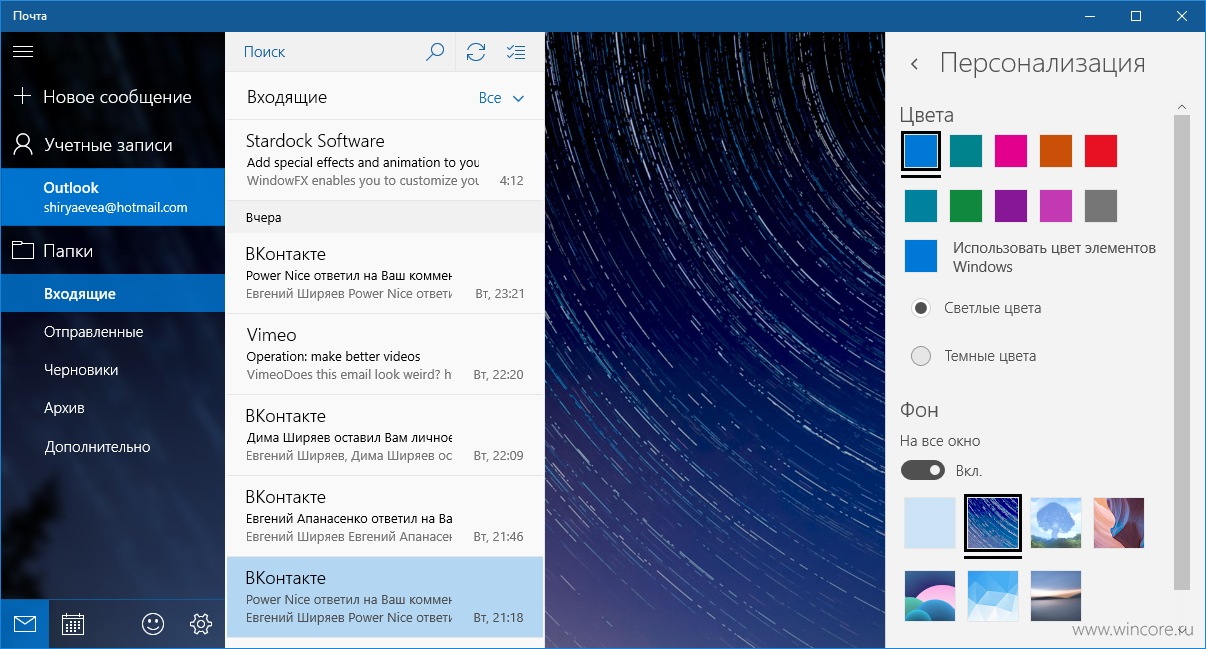Viewport: 1206px width, 649px height.
Task: Open the Входящие folder in sidebar
Action: pos(112,294)
